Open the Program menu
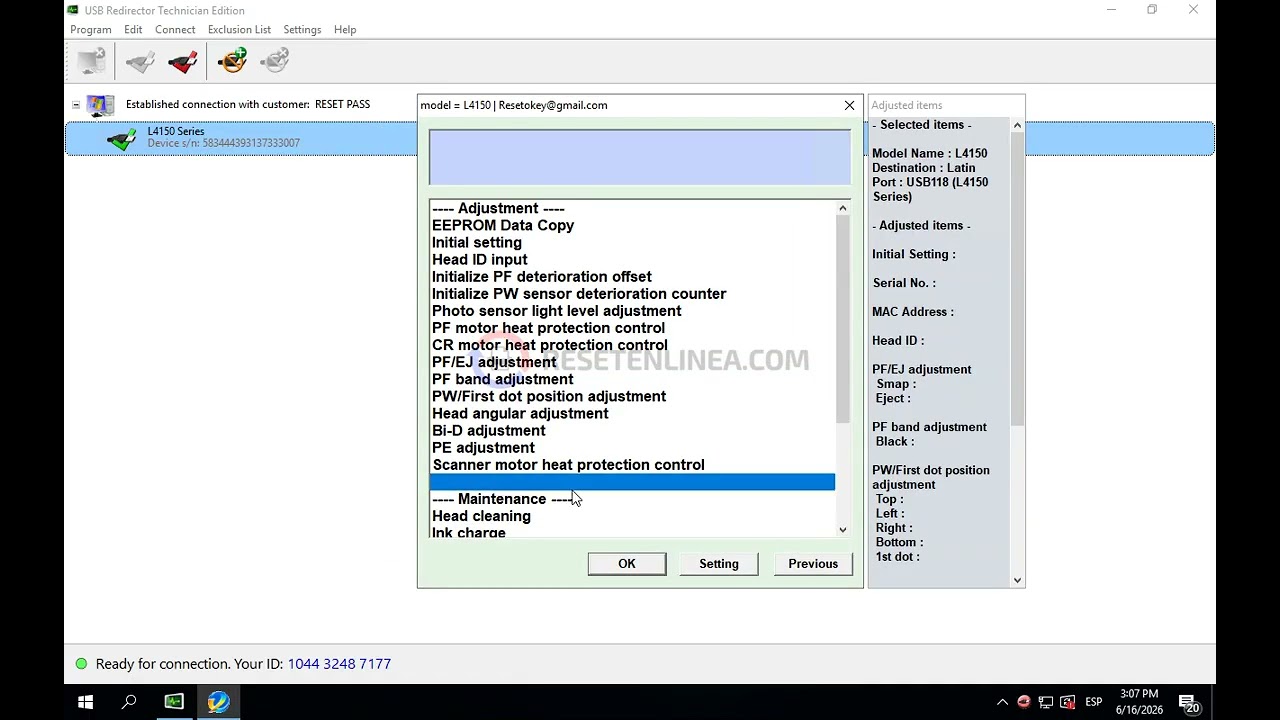Viewport: 1280px width, 720px height. [91, 30]
